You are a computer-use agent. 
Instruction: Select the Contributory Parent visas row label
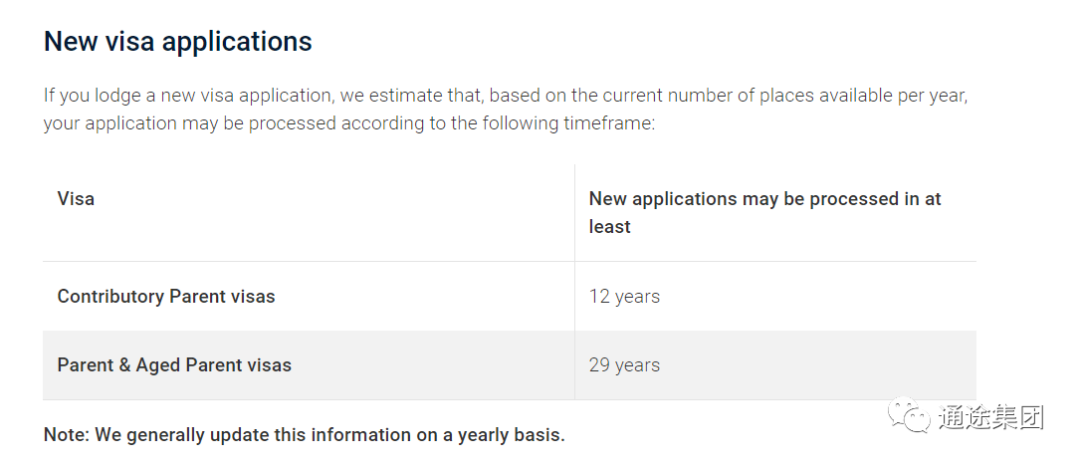click(x=166, y=296)
